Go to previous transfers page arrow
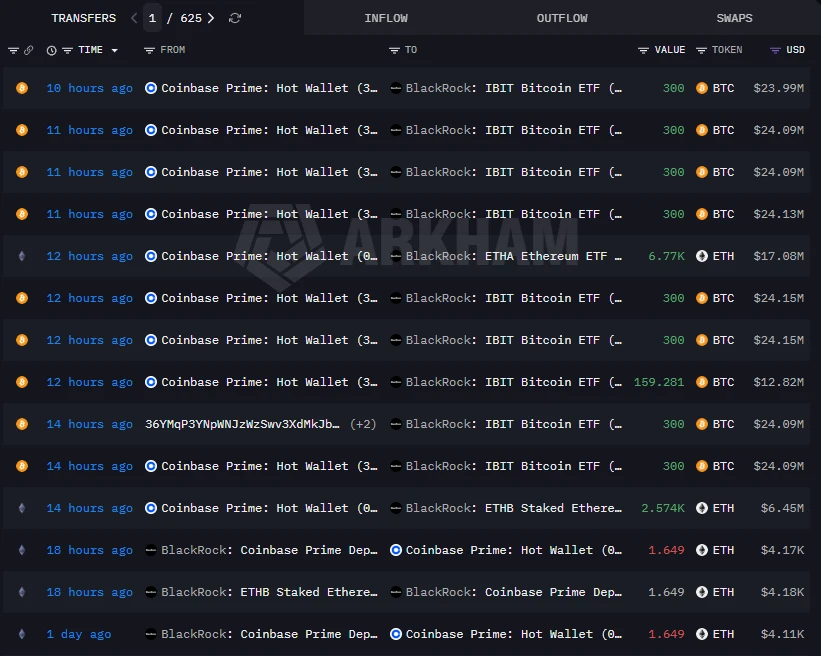821x656 pixels. click(x=134, y=18)
